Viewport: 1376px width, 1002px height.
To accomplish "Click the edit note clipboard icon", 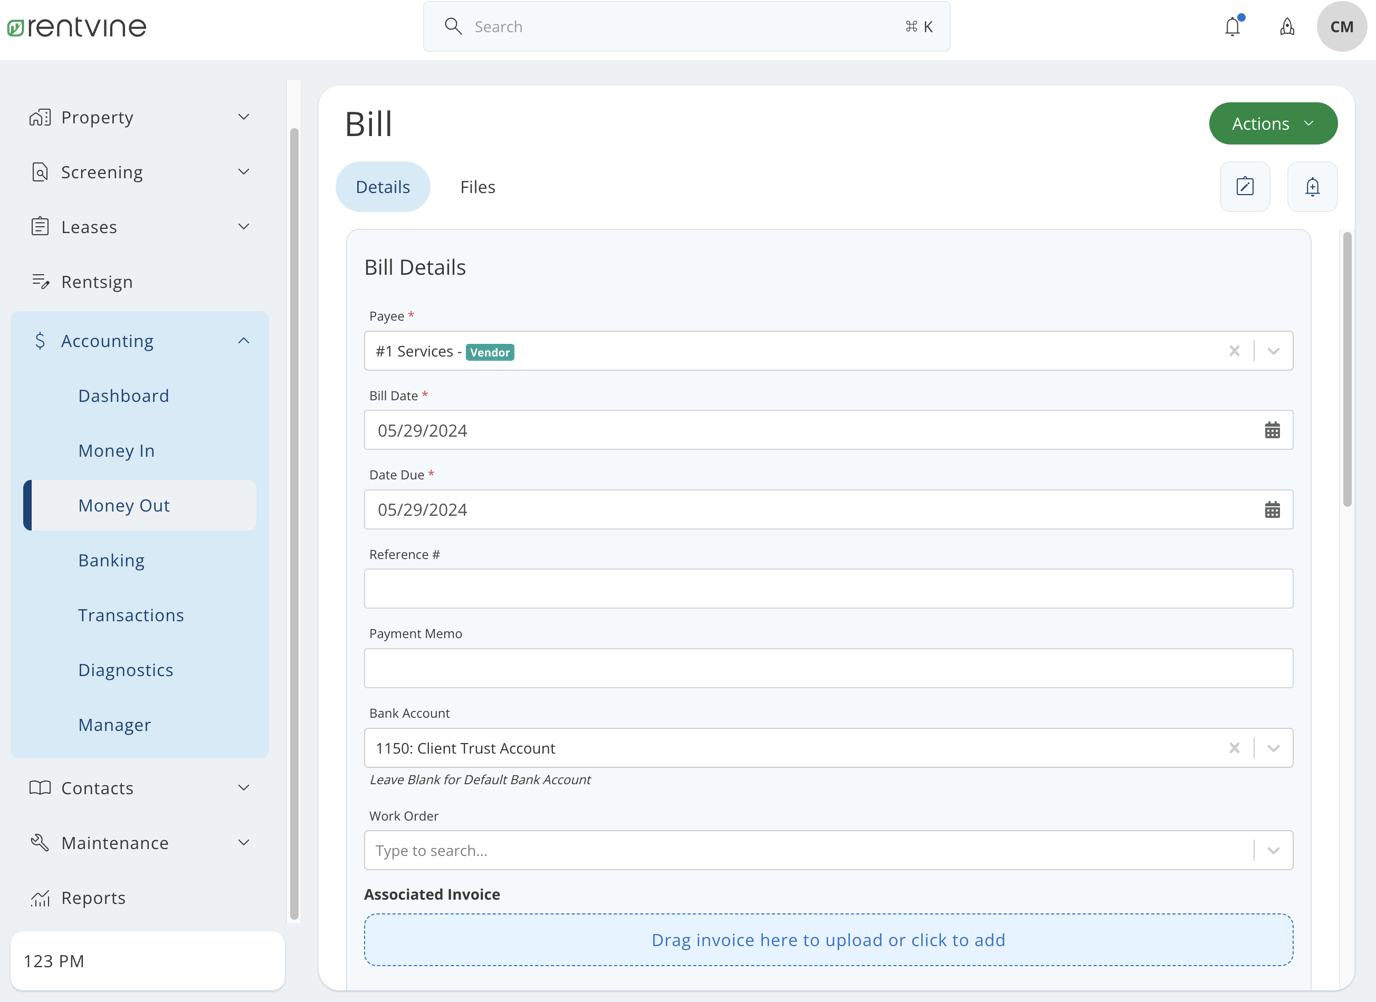I will coord(1244,186).
